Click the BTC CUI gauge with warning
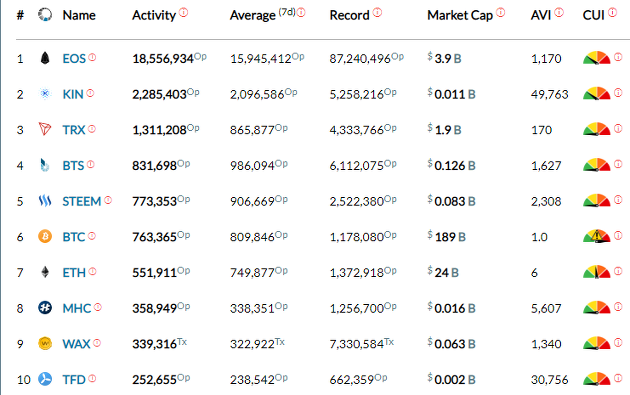The height and width of the screenshot is (395, 630). [x=597, y=236]
